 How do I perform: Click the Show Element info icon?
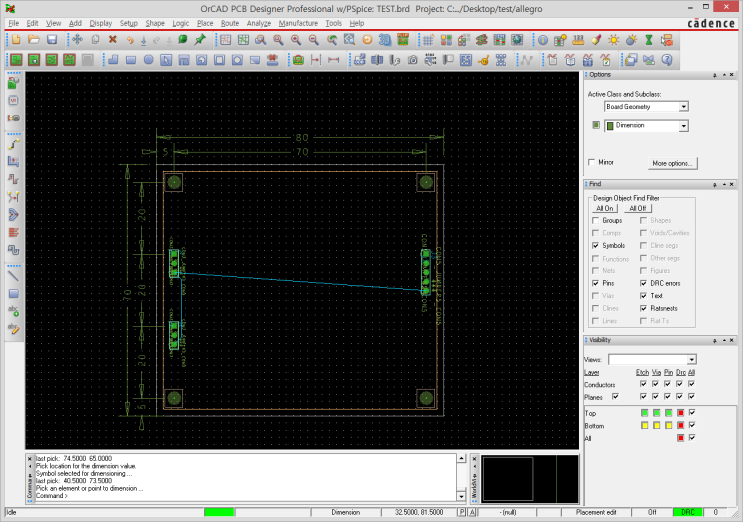click(x=543, y=40)
